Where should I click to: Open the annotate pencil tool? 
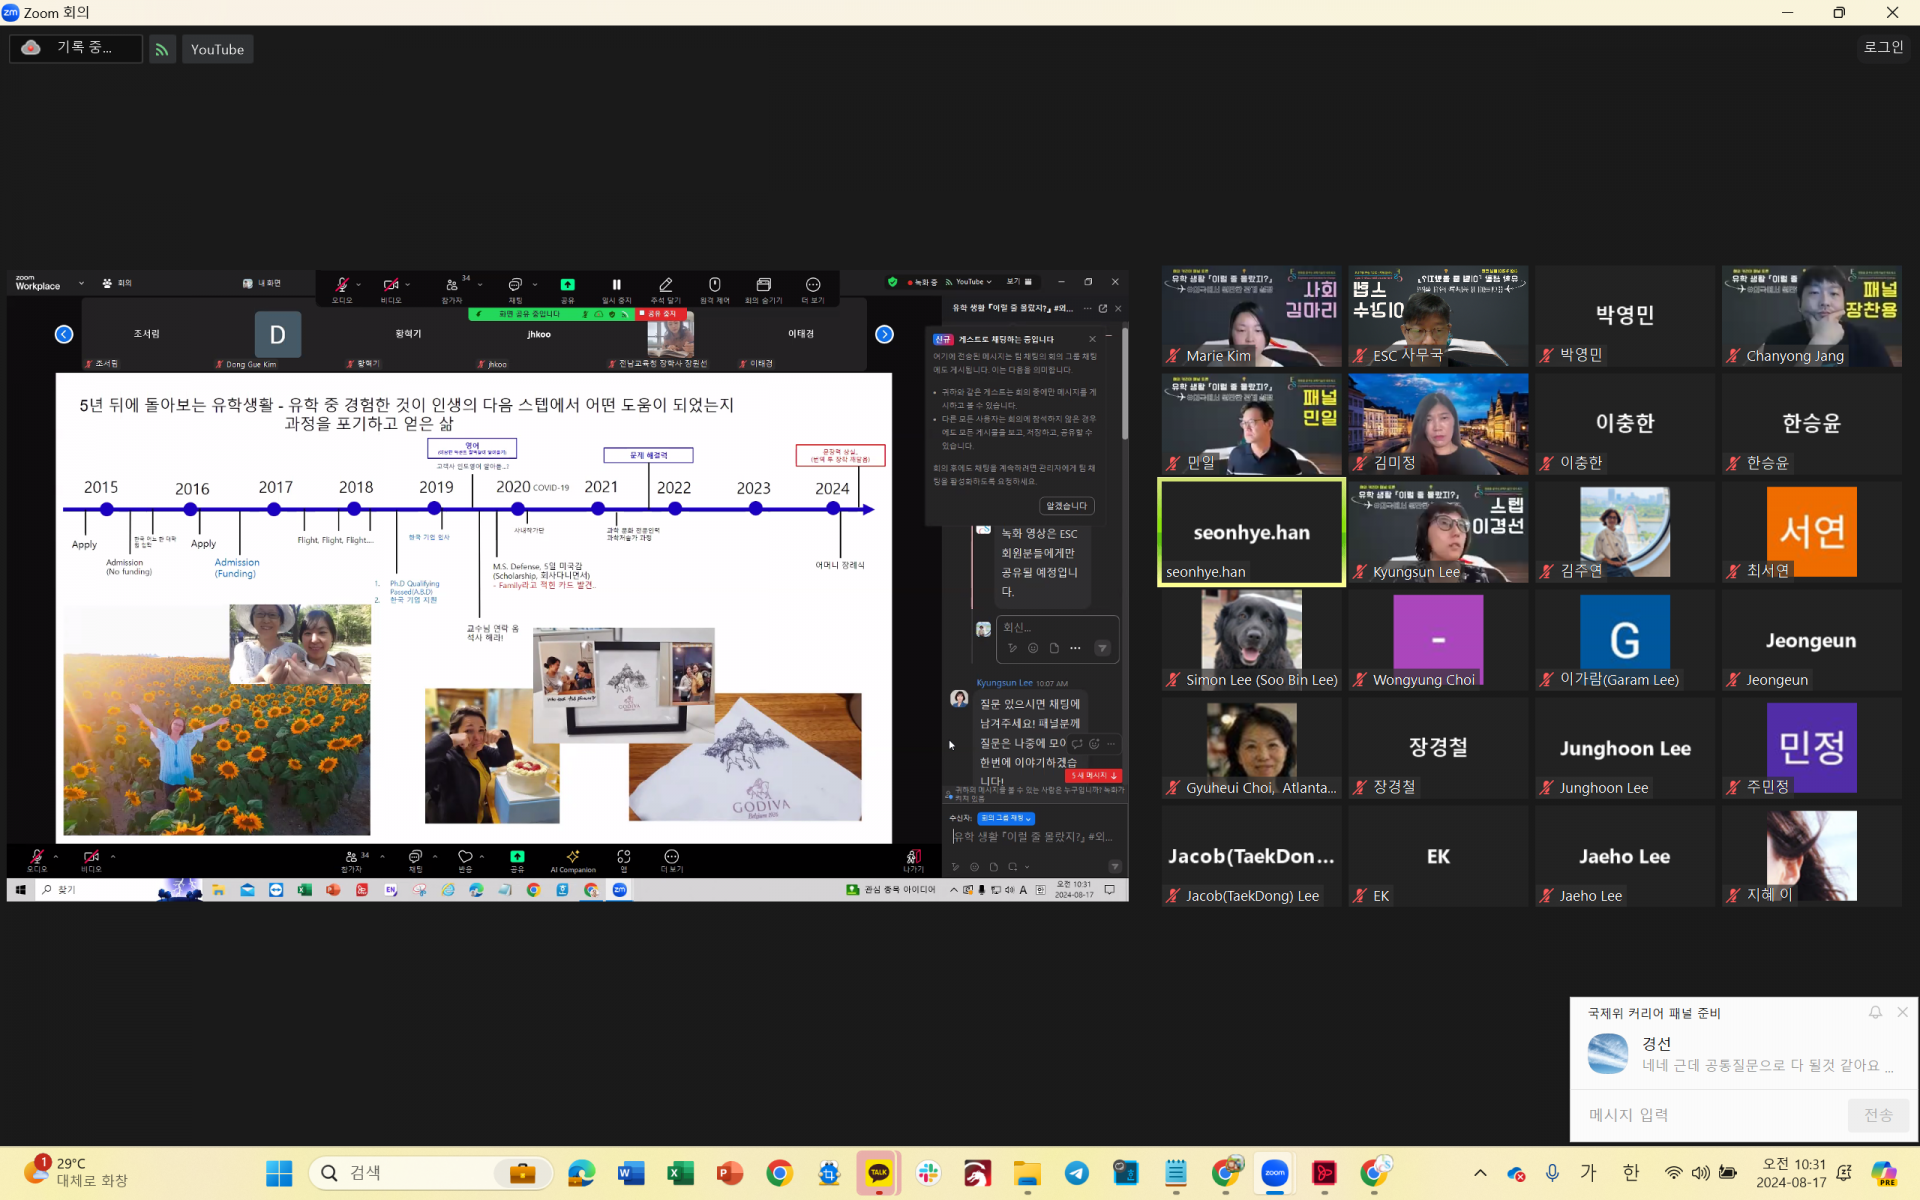click(665, 285)
